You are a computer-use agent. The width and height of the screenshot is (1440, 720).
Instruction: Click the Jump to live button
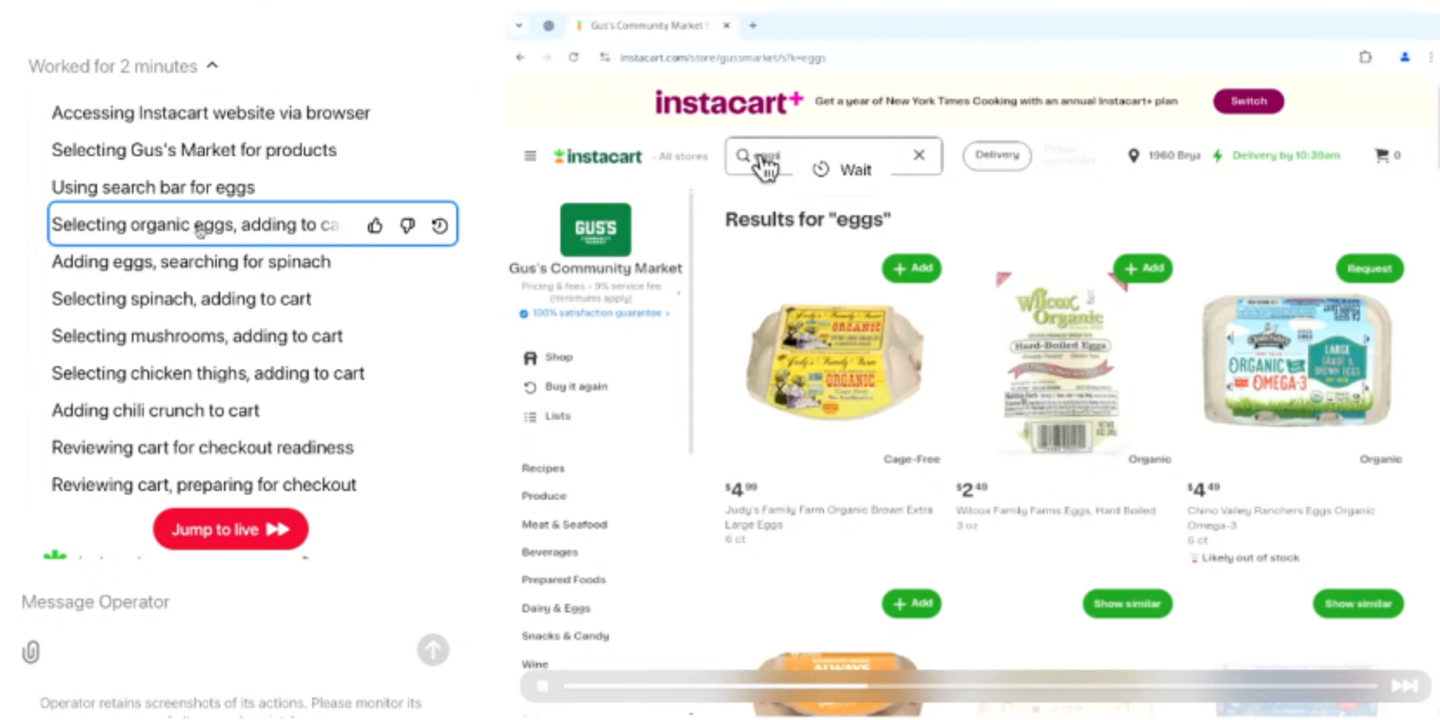[x=231, y=529]
